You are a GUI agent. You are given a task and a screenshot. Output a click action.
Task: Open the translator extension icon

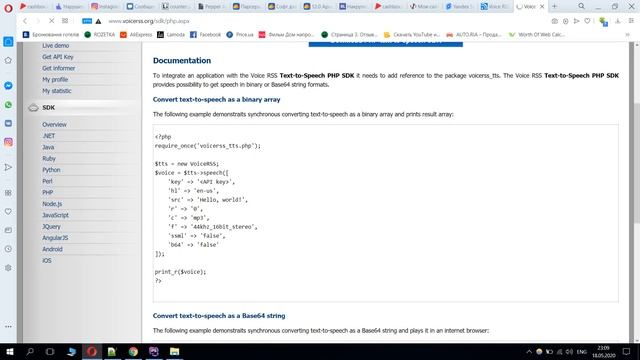pyautogui.click(x=603, y=22)
